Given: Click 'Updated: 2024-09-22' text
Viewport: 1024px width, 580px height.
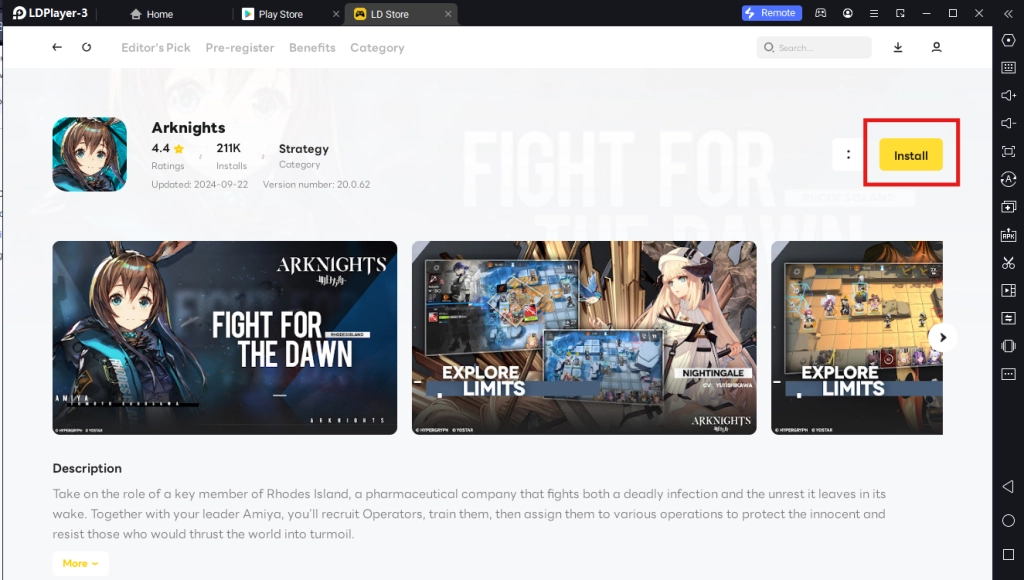Looking at the screenshot, I should click(x=200, y=184).
